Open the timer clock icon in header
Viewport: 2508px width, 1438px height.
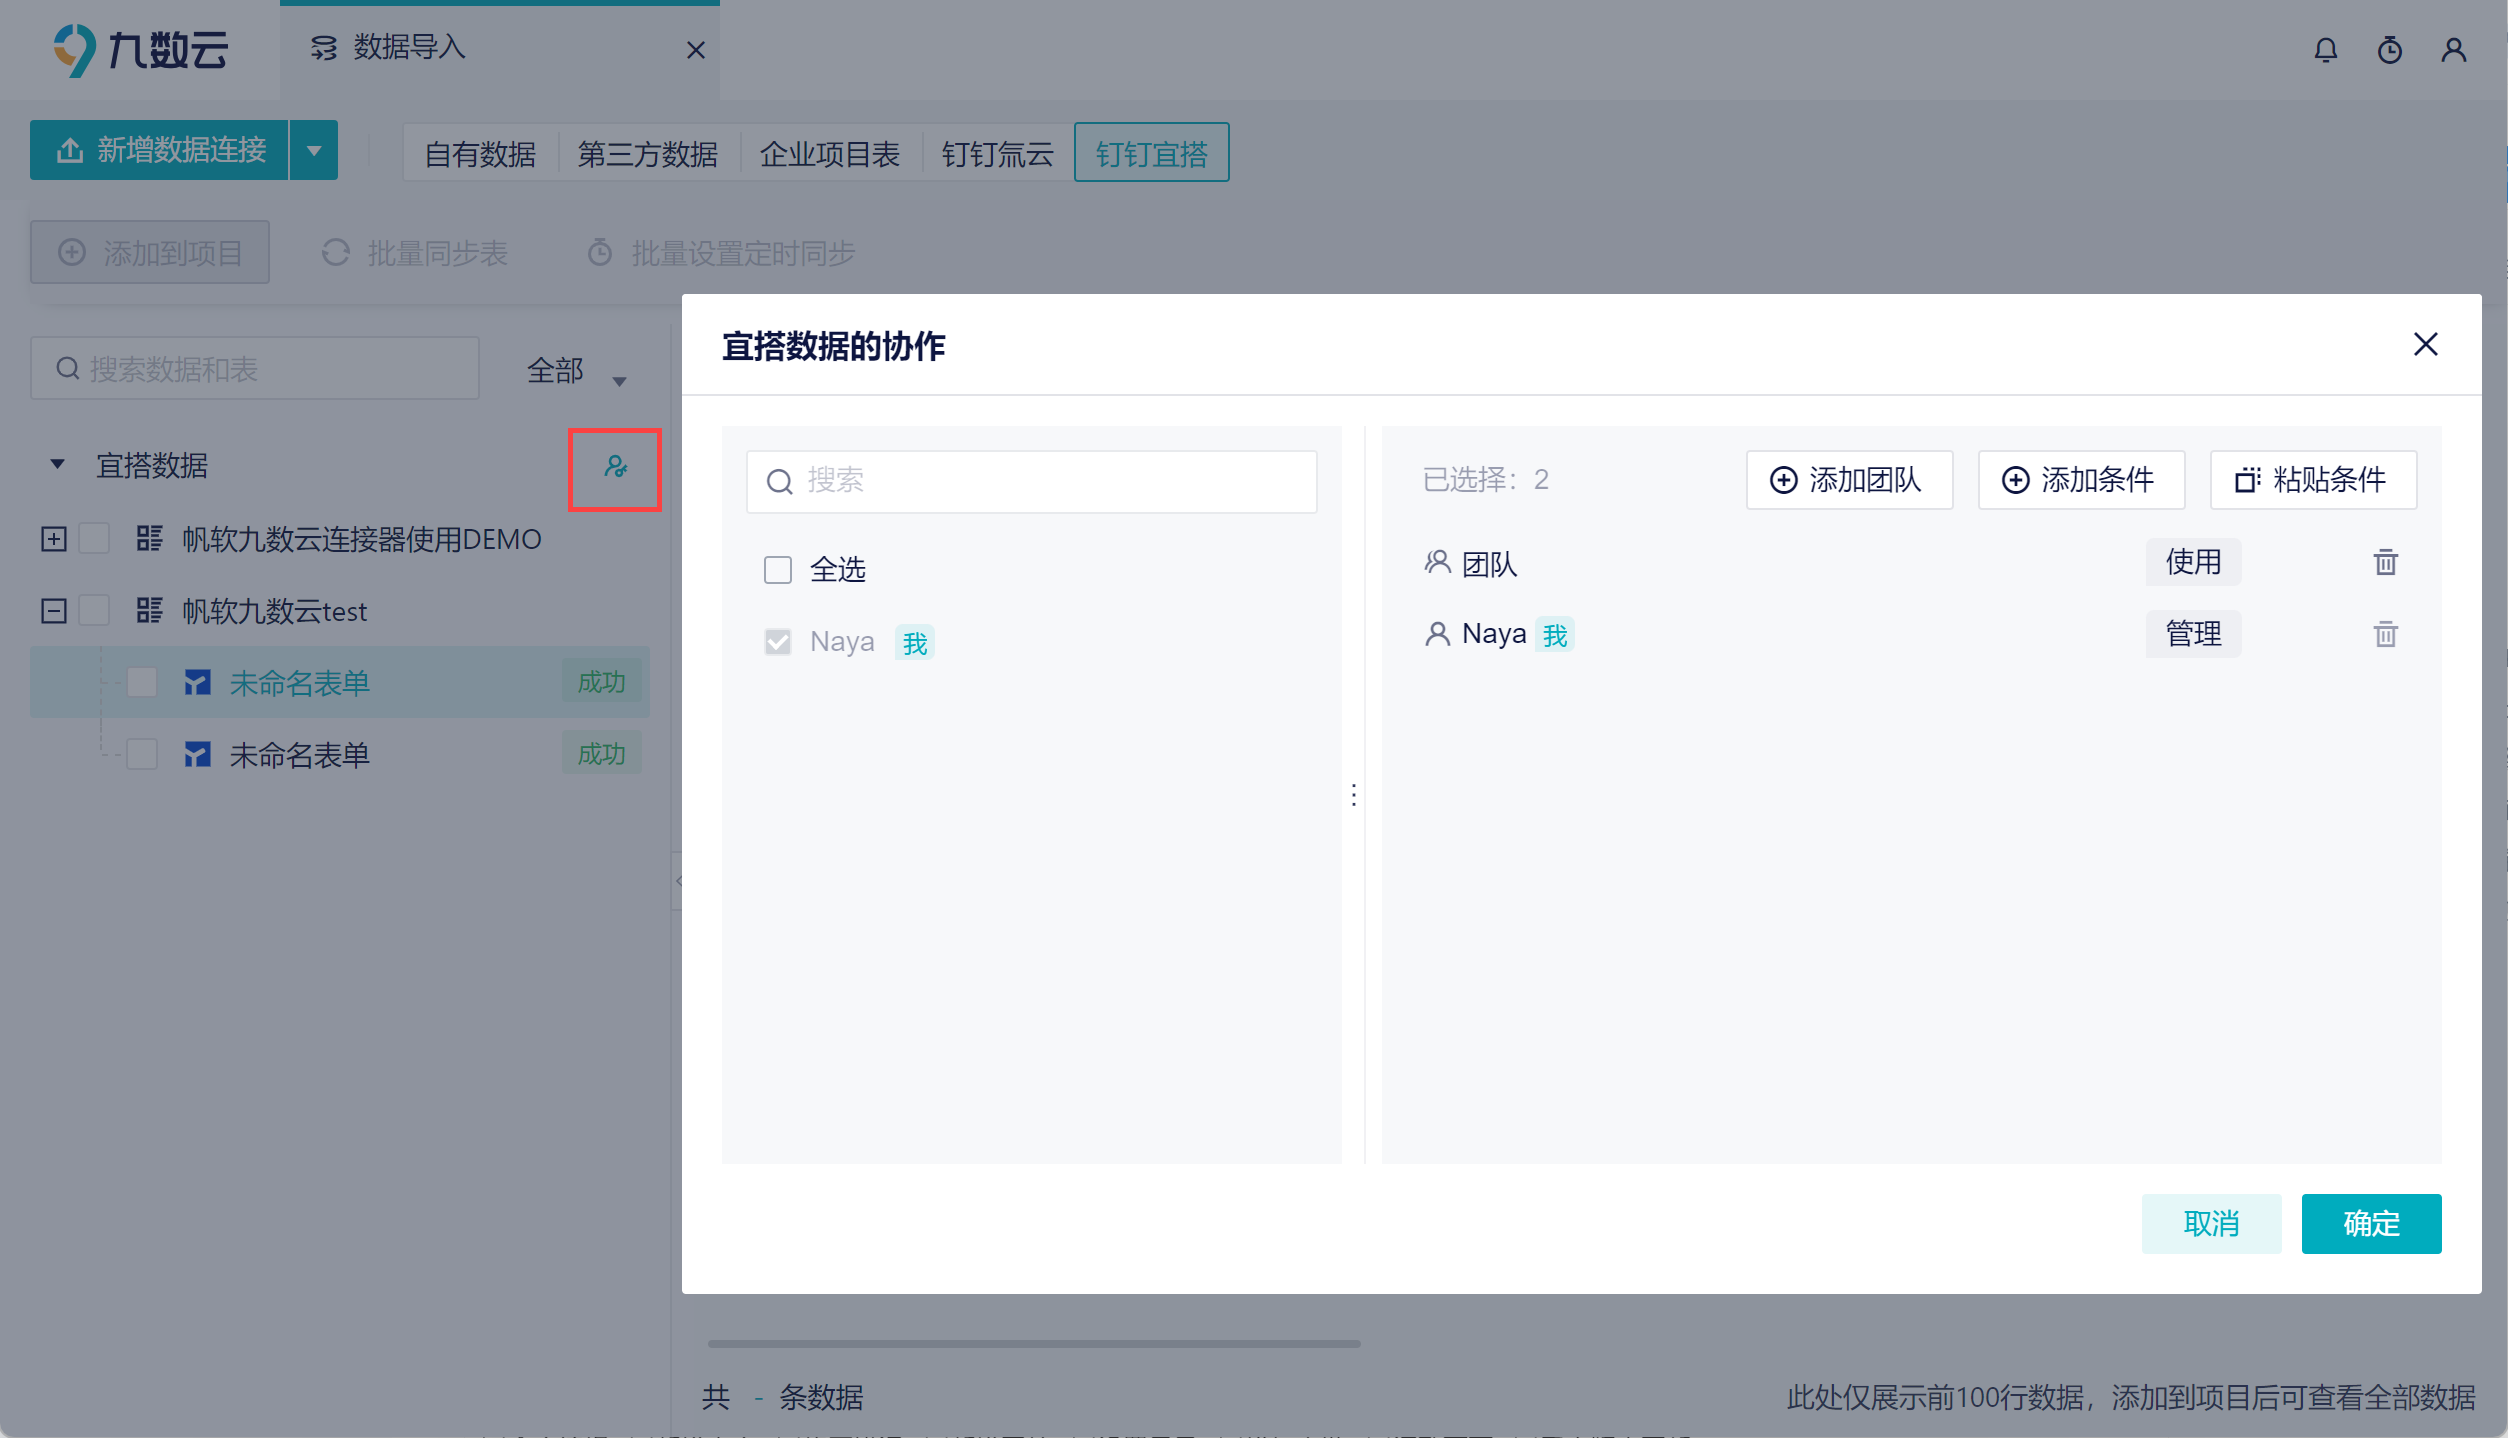[2389, 50]
